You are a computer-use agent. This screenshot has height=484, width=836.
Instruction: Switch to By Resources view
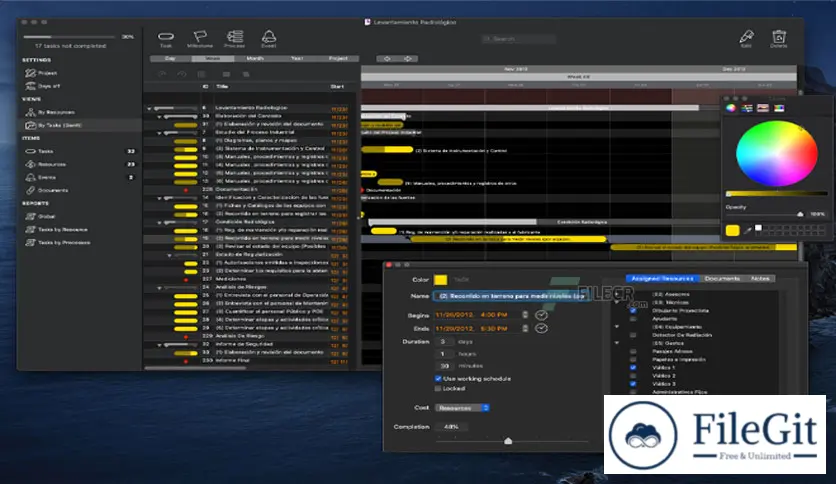coord(50,112)
